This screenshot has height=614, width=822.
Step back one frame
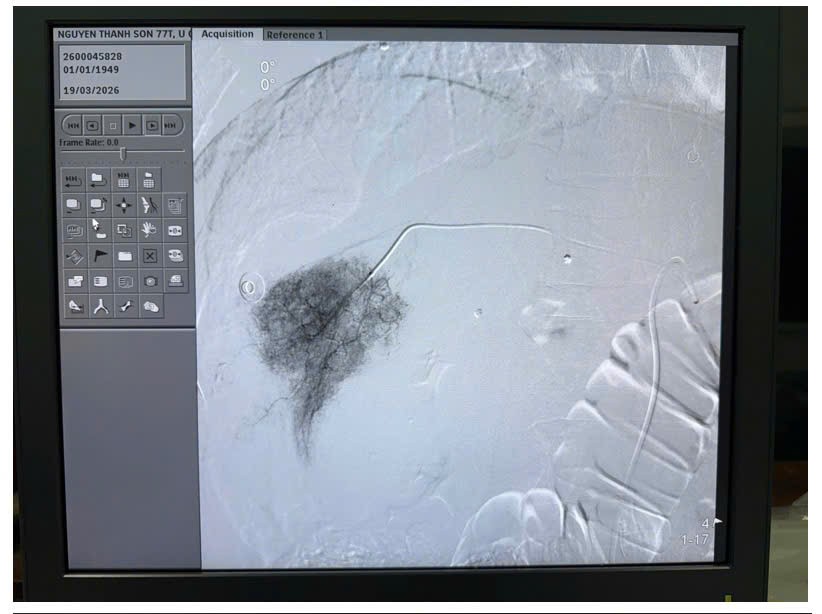pyautogui.click(x=92, y=126)
